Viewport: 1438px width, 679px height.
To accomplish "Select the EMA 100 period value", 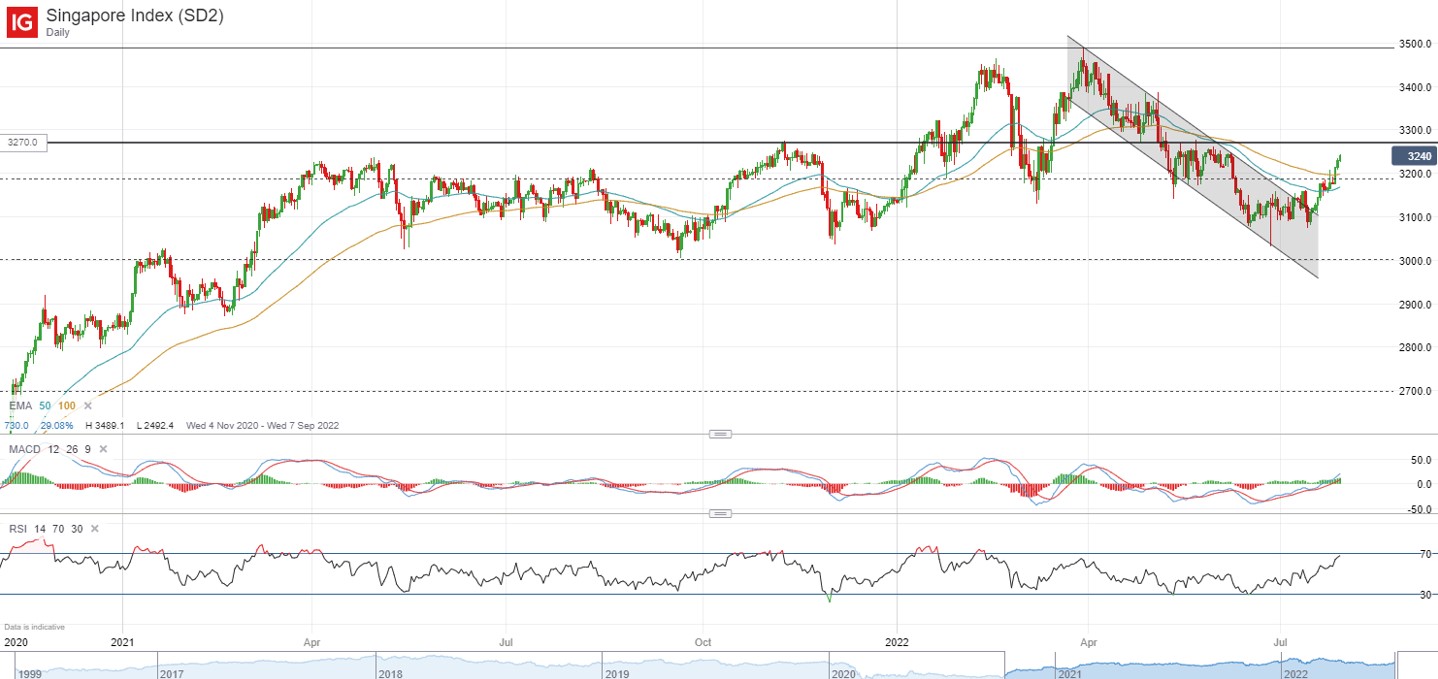I will 67,405.
